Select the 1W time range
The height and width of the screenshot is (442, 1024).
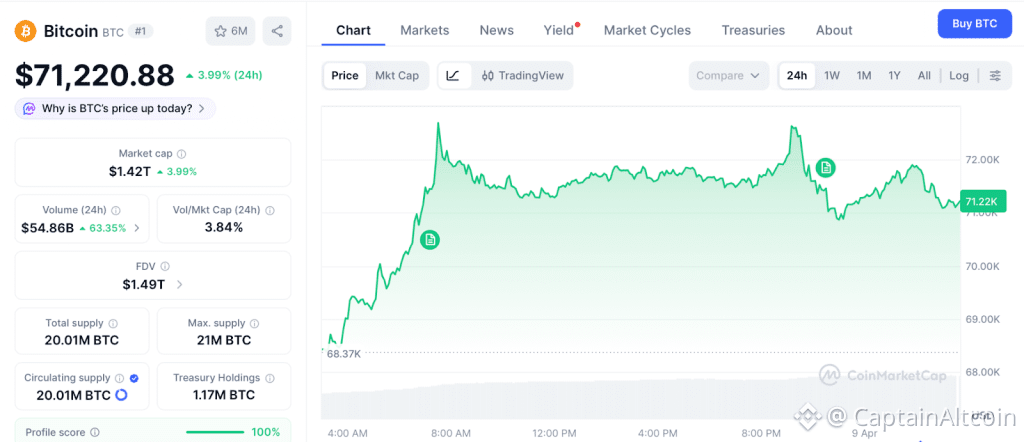(831, 75)
